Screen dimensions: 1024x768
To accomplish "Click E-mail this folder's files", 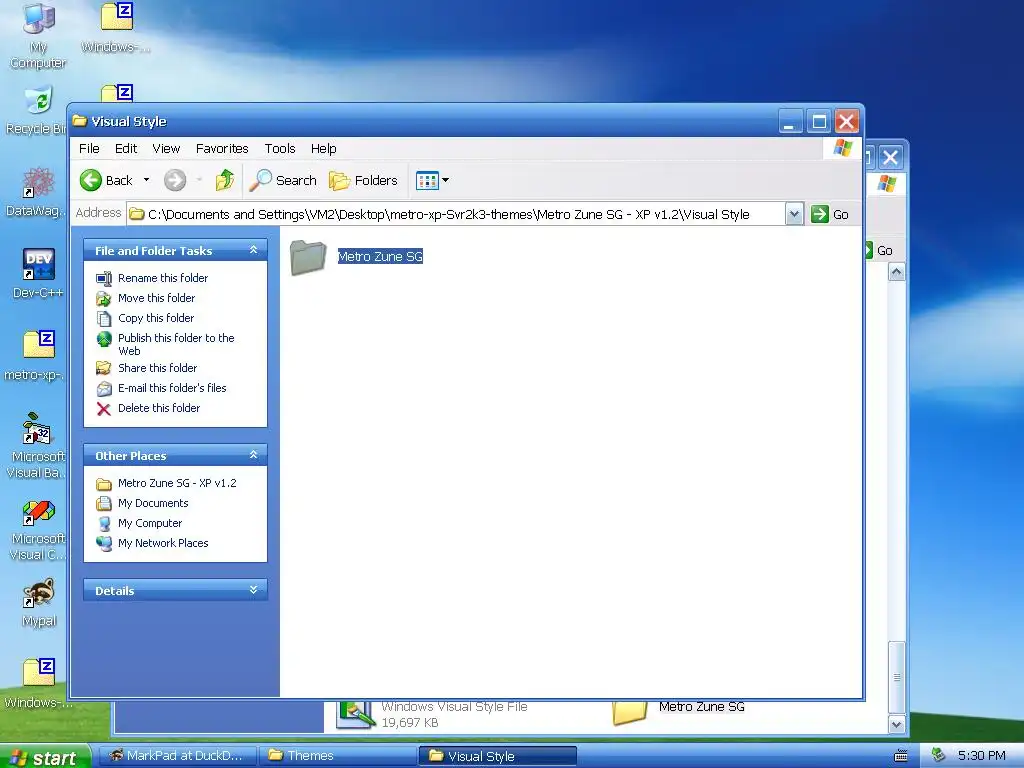I will tap(172, 388).
